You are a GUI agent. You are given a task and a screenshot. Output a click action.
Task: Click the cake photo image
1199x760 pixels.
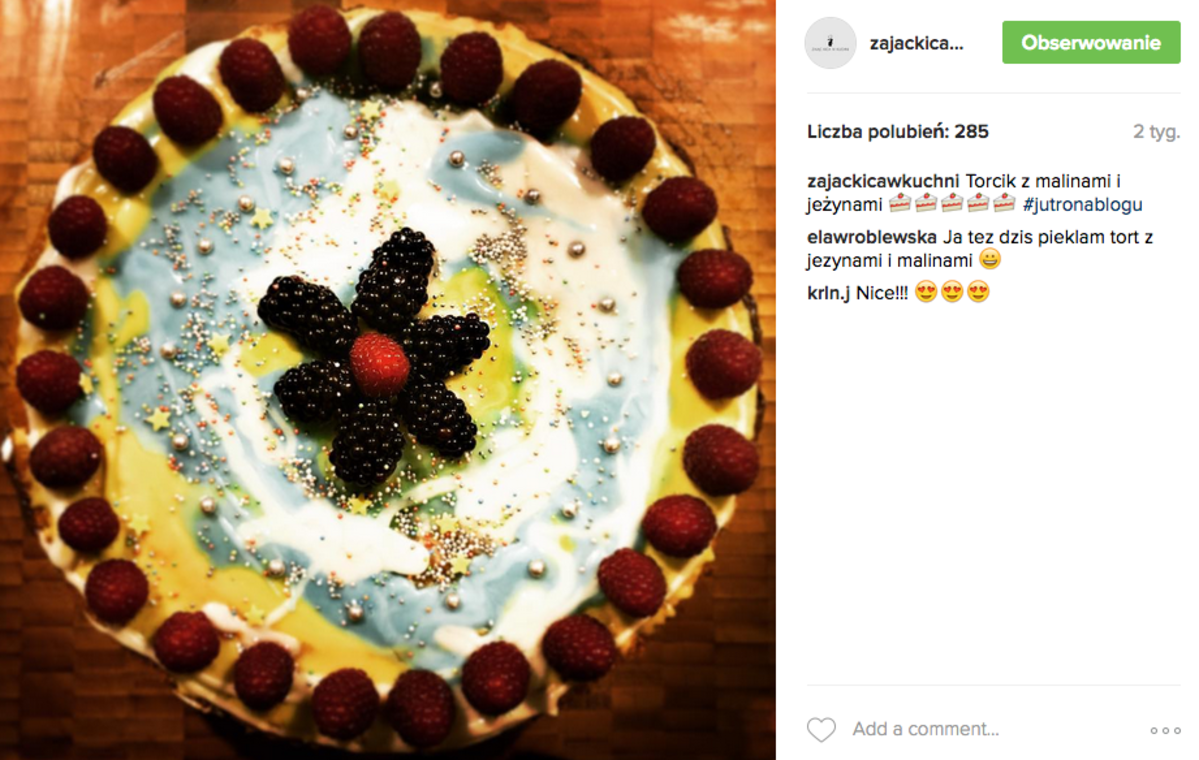click(x=388, y=380)
